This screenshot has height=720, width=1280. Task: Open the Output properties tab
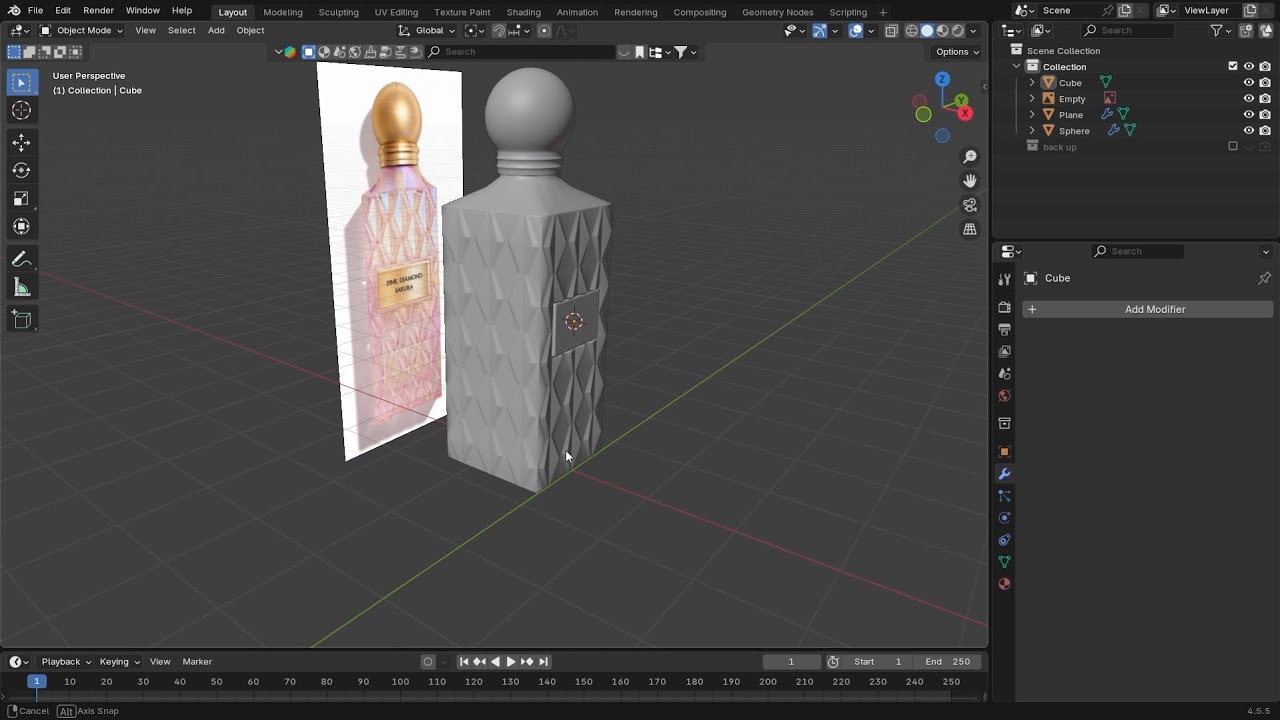click(x=1005, y=329)
